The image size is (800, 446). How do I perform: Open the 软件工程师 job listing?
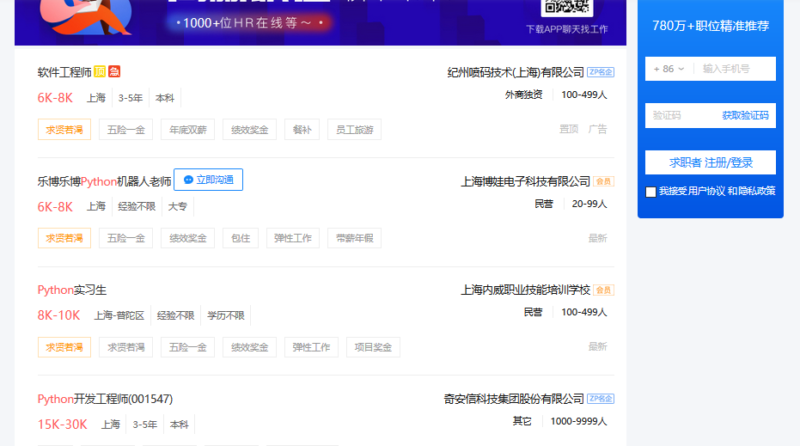(64, 72)
